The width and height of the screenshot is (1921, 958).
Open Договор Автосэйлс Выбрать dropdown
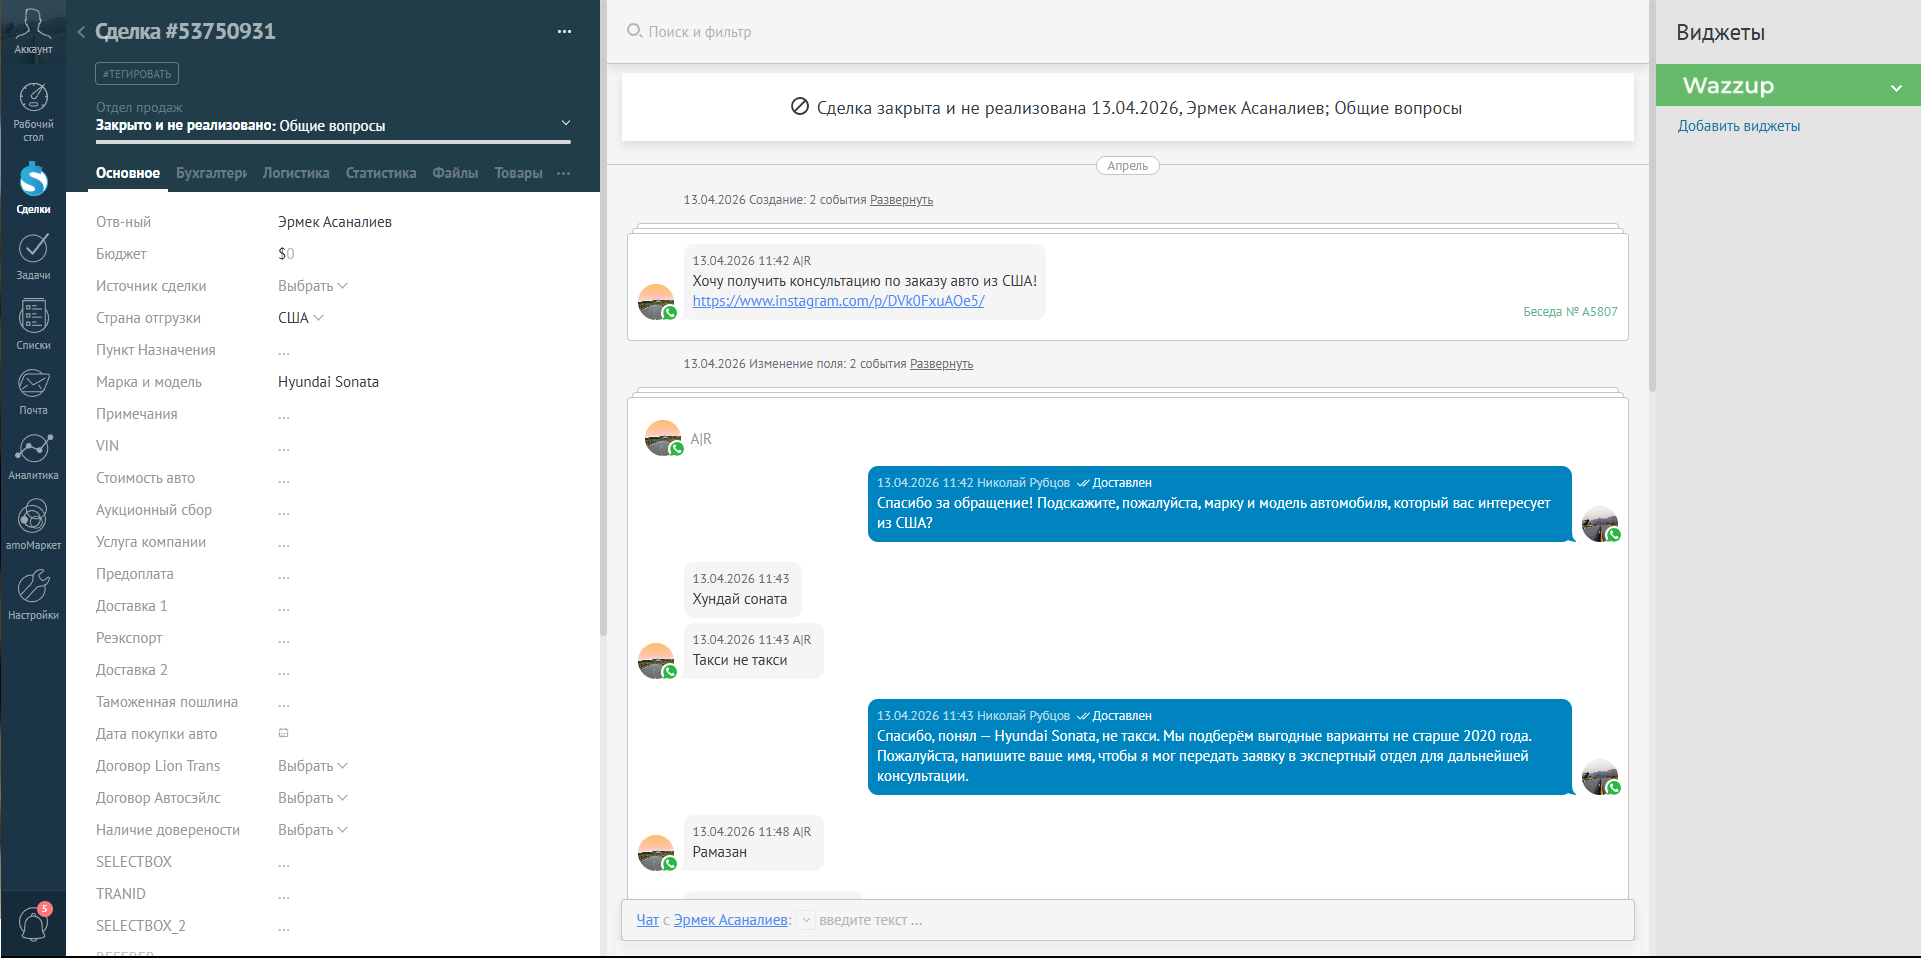click(x=312, y=798)
